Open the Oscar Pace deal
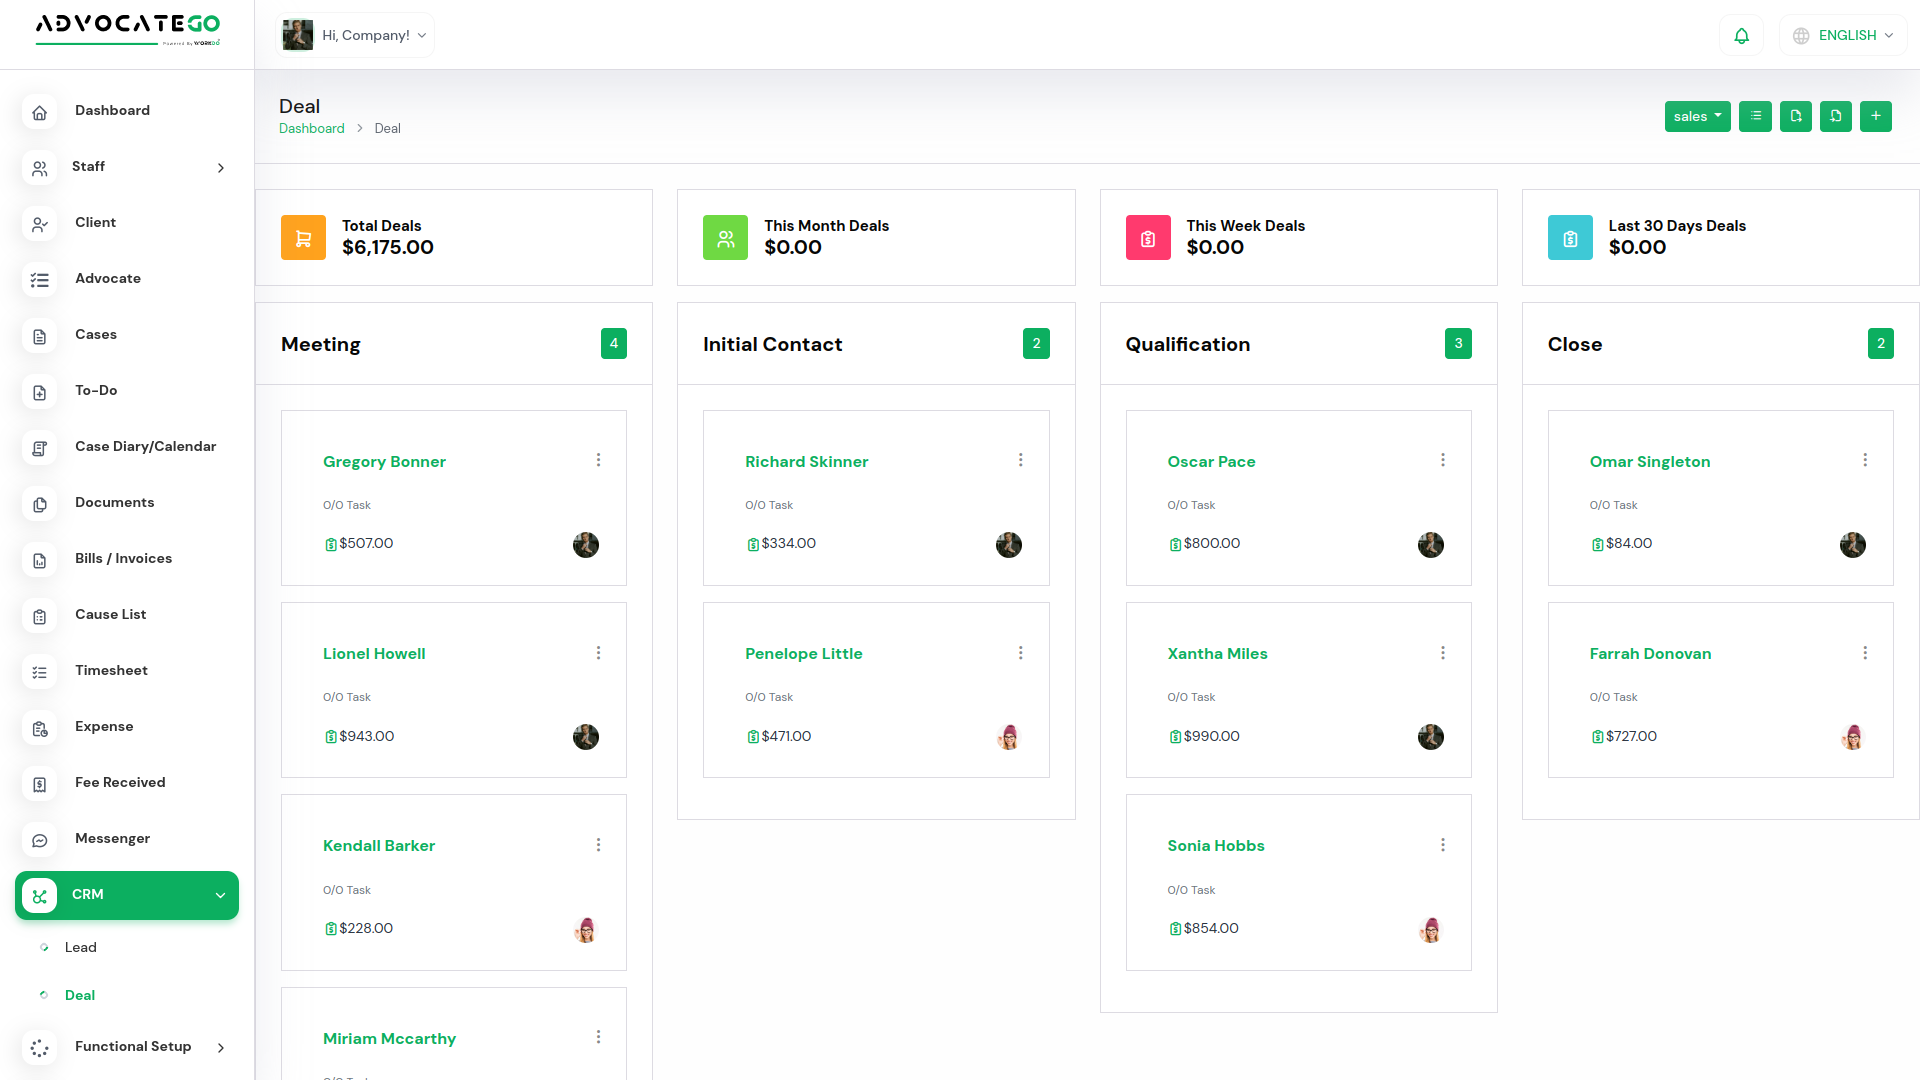The image size is (1920, 1080). 1211,461
